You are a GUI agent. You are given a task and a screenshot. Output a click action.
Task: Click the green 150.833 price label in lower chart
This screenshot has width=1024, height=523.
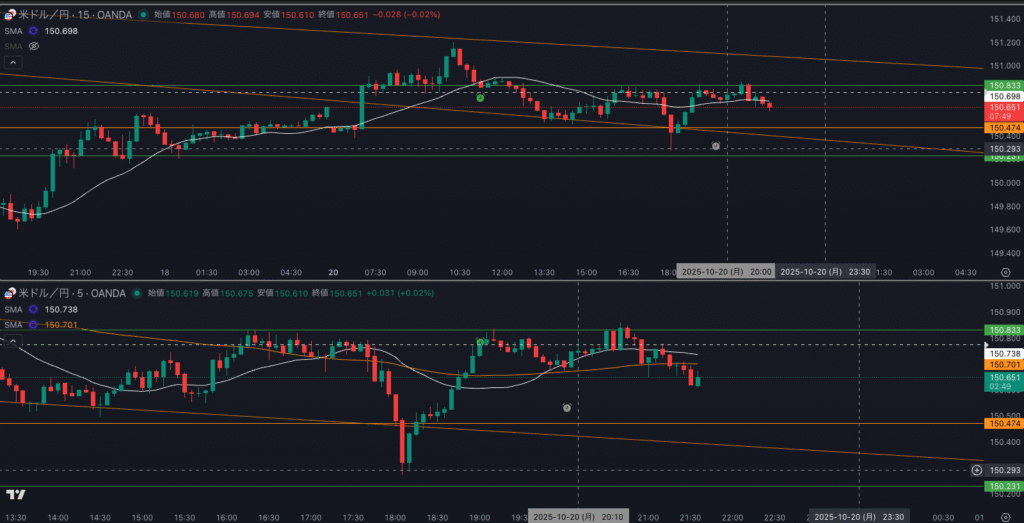tap(1003, 330)
